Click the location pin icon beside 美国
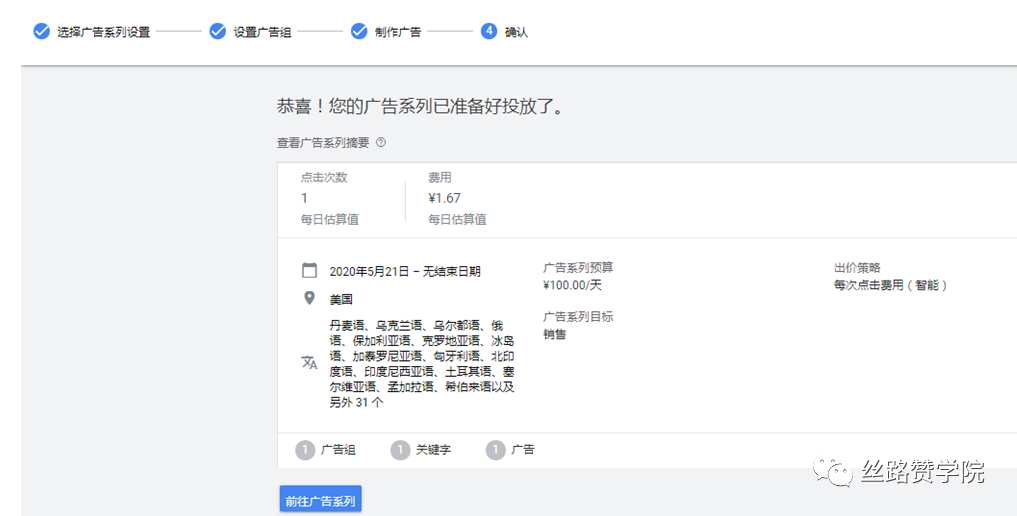The width and height of the screenshot is (1017, 516). (309, 298)
